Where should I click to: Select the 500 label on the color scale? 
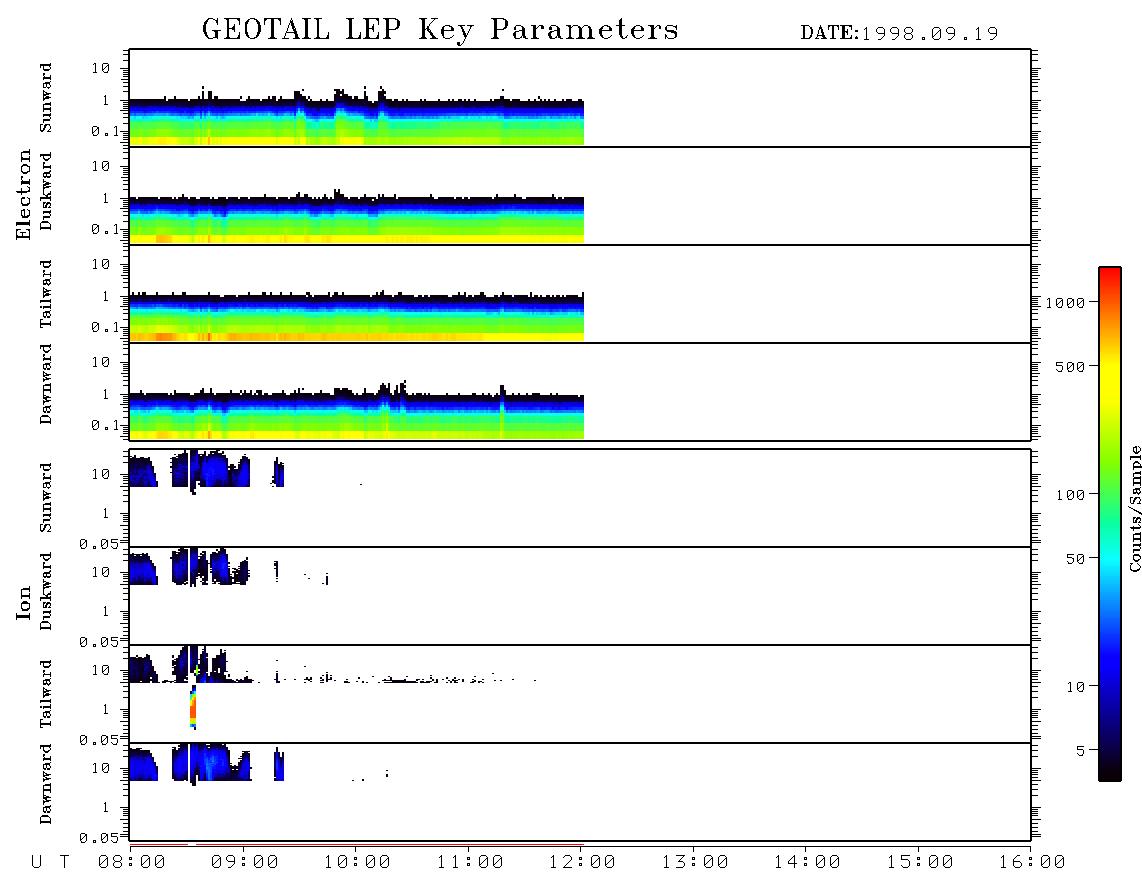[1071, 366]
